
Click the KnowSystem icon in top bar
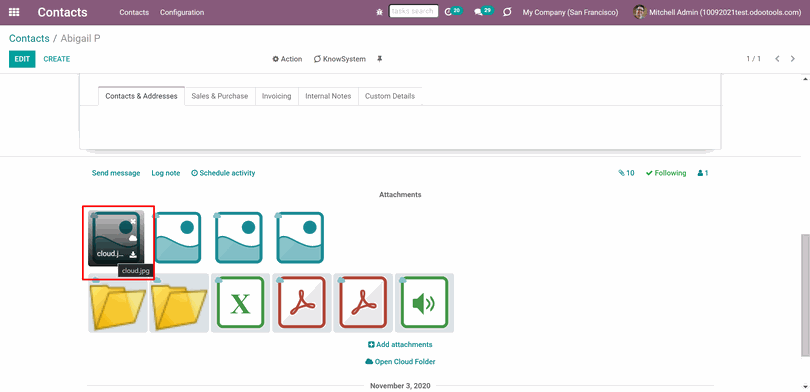pos(507,12)
